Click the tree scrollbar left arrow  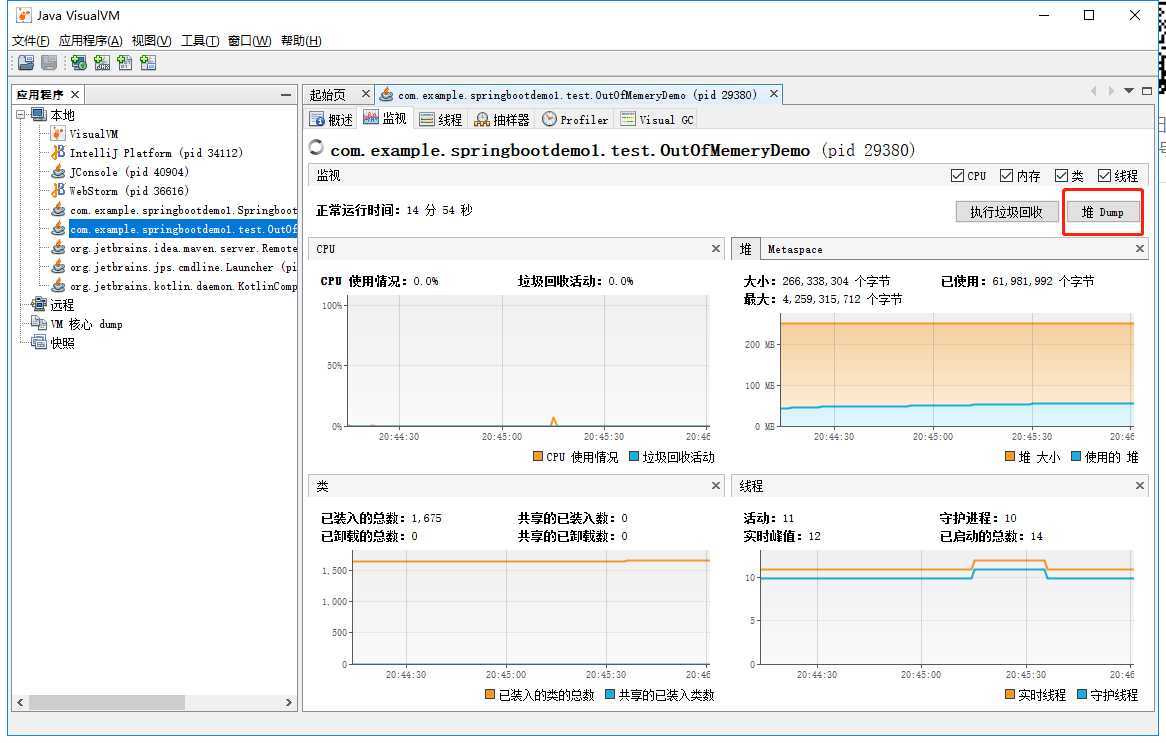[x=20, y=702]
